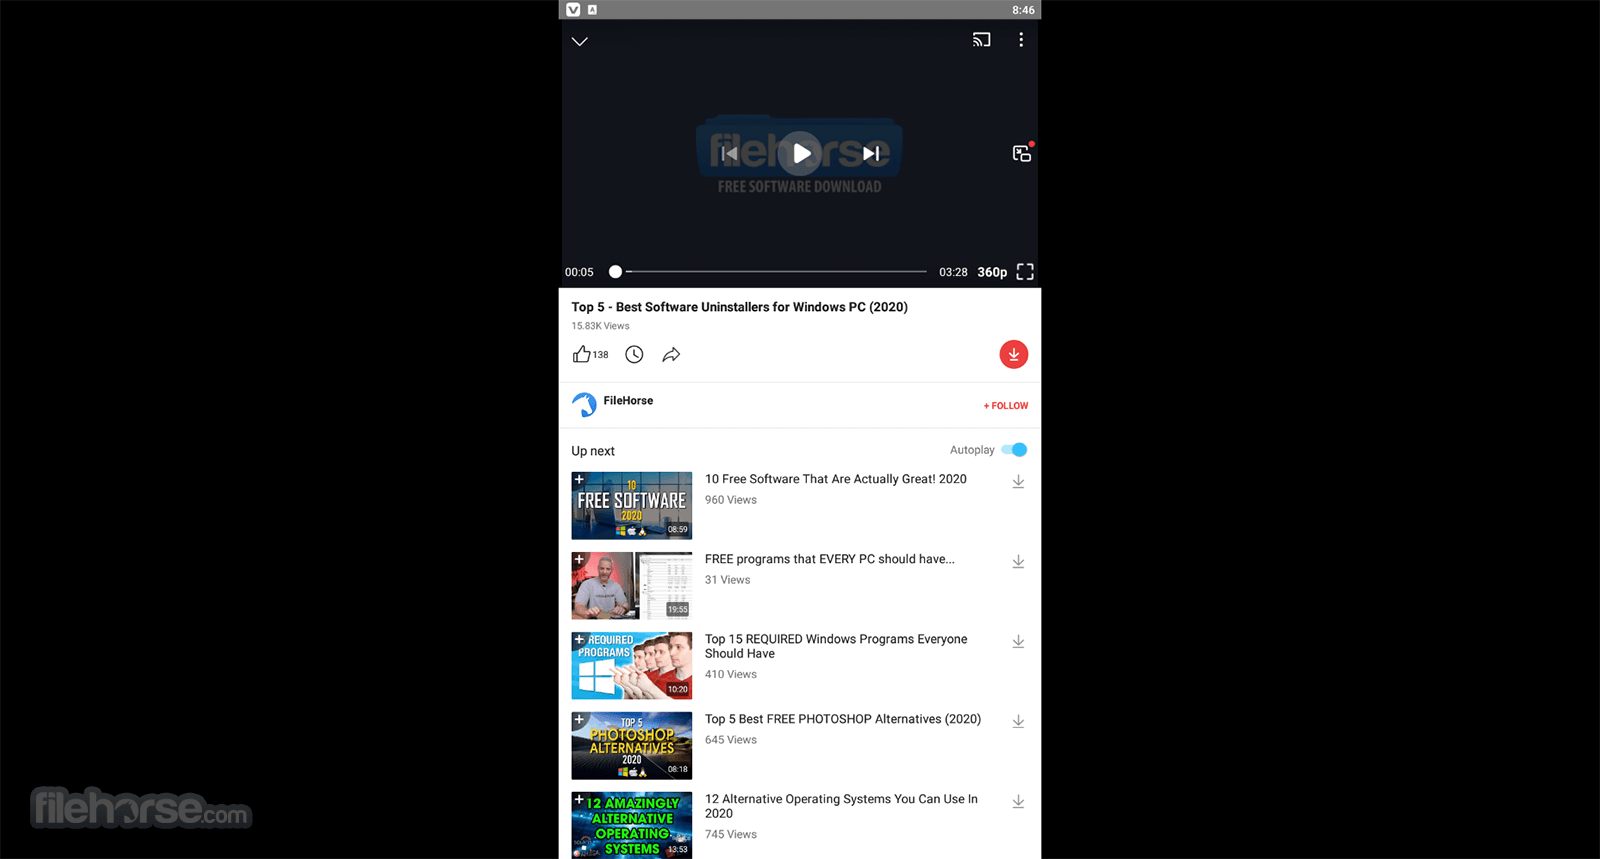Change the 360p video quality
The width and height of the screenshot is (1600, 859).
pos(992,272)
